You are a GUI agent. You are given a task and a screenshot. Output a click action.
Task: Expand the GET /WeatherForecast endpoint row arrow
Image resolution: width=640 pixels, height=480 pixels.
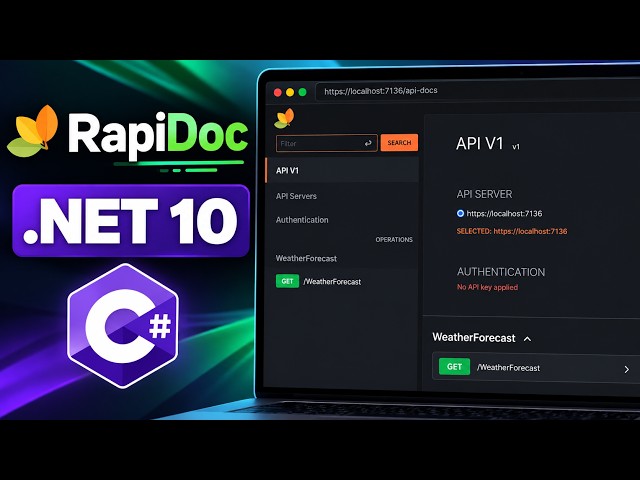pyautogui.click(x=627, y=369)
